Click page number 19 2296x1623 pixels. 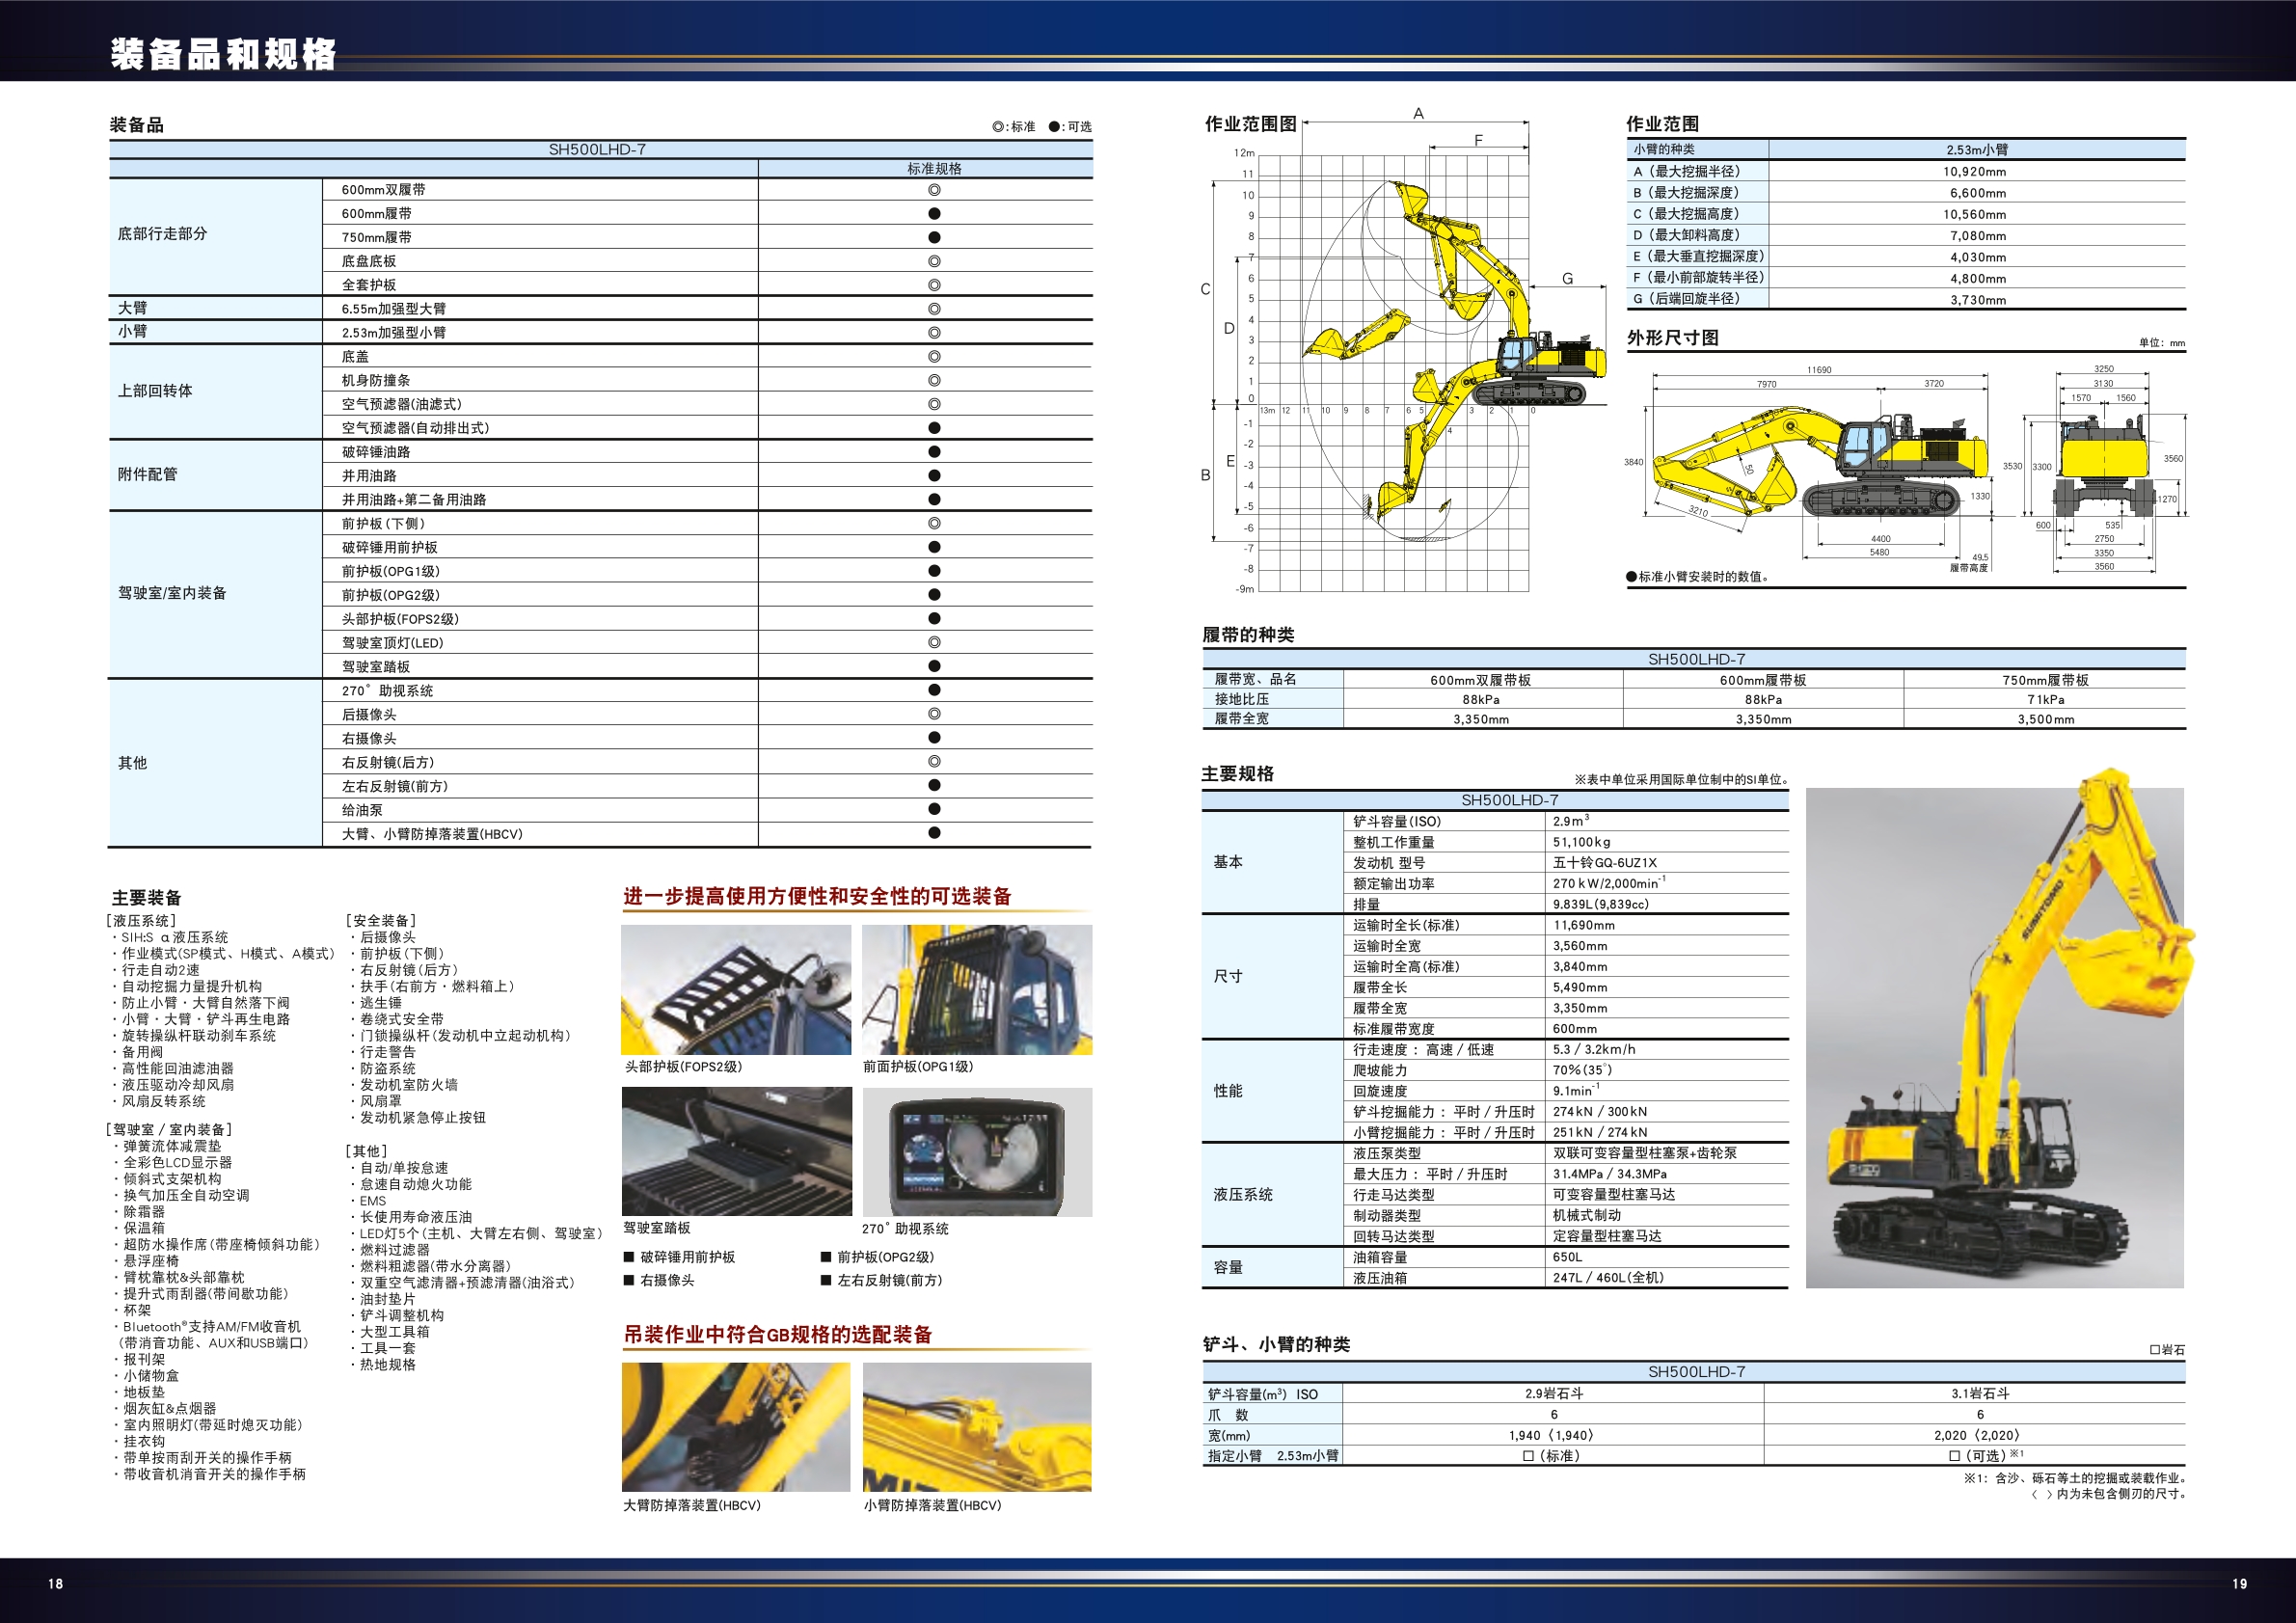tap(2240, 1584)
